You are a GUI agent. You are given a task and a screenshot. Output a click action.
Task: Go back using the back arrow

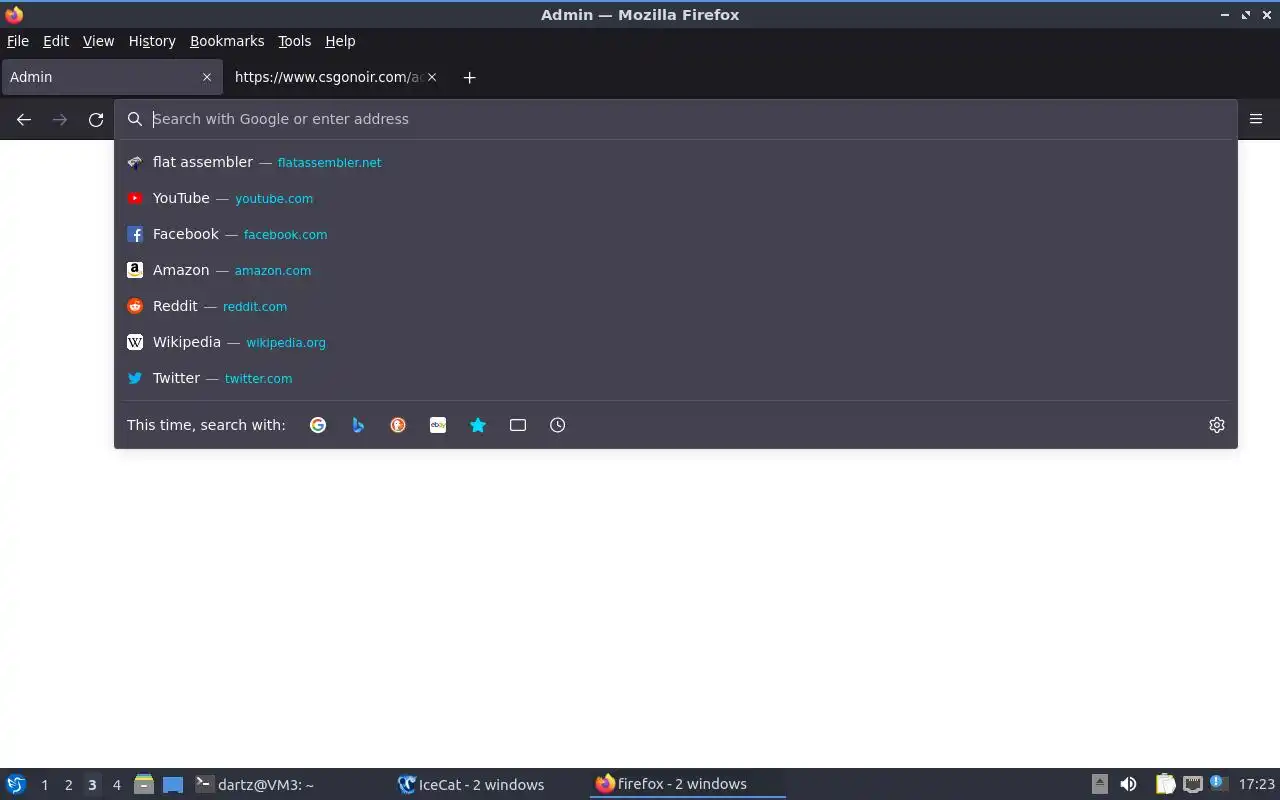[24, 119]
